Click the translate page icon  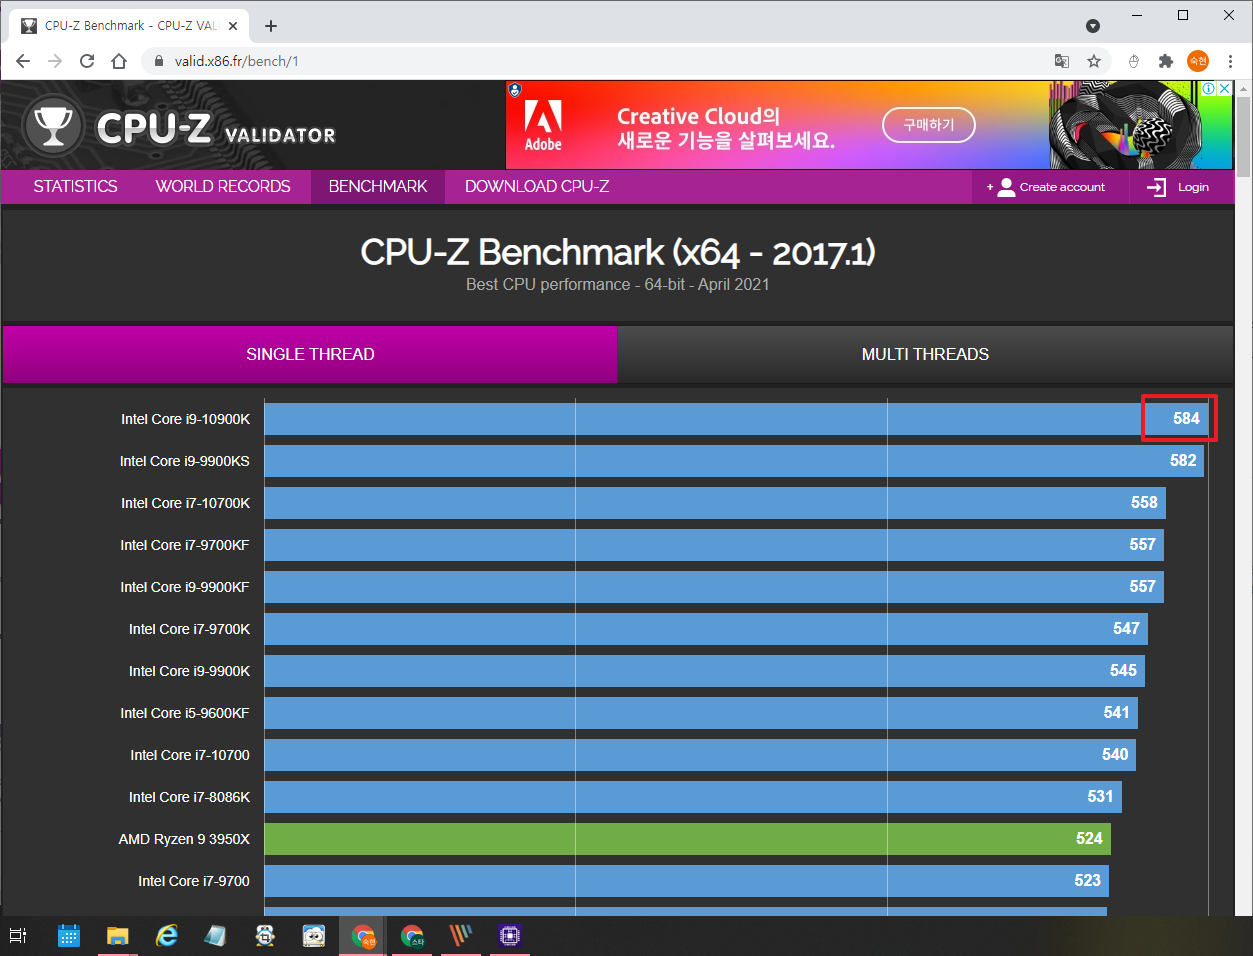click(1062, 61)
